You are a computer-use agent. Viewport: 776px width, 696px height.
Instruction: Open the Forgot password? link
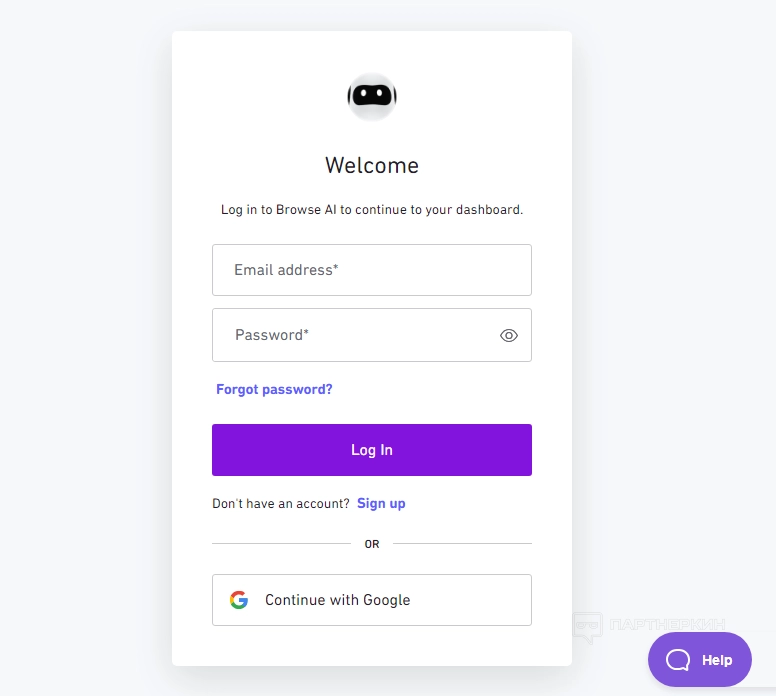274,389
